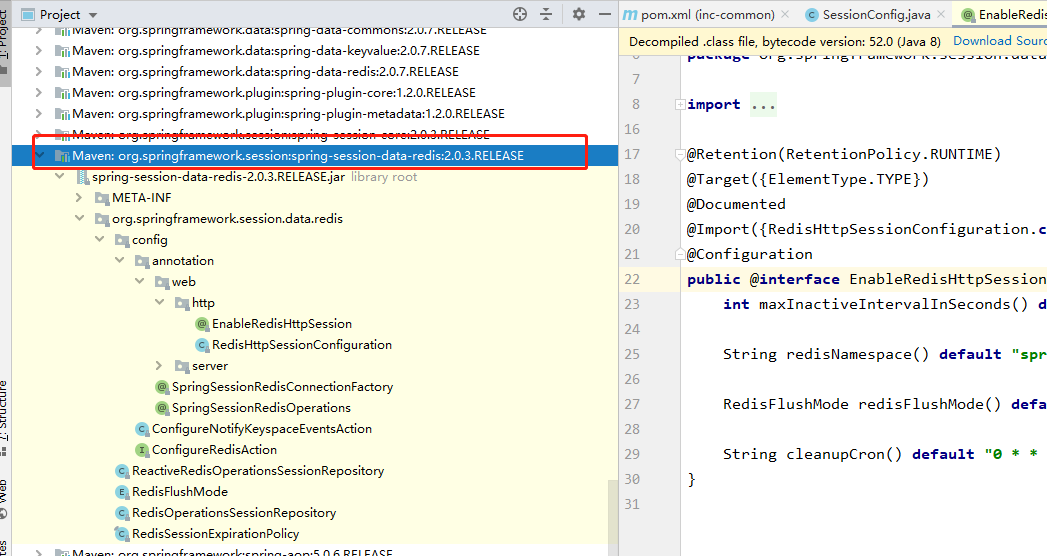Close the pom.xml (inc-common) tab
The height and width of the screenshot is (556, 1047).
785,14
